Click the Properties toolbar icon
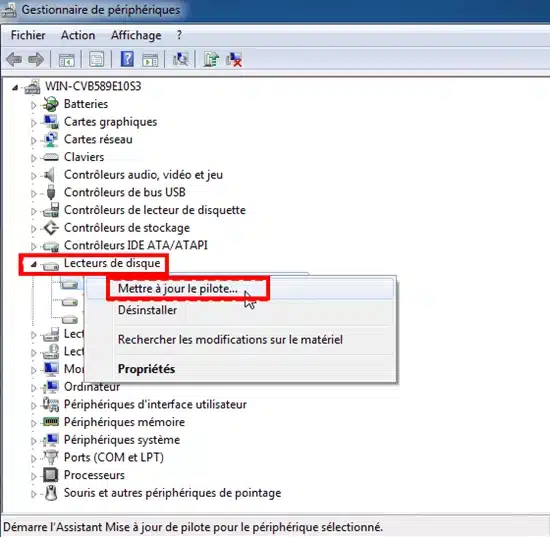The height and width of the screenshot is (537, 550). [96, 59]
